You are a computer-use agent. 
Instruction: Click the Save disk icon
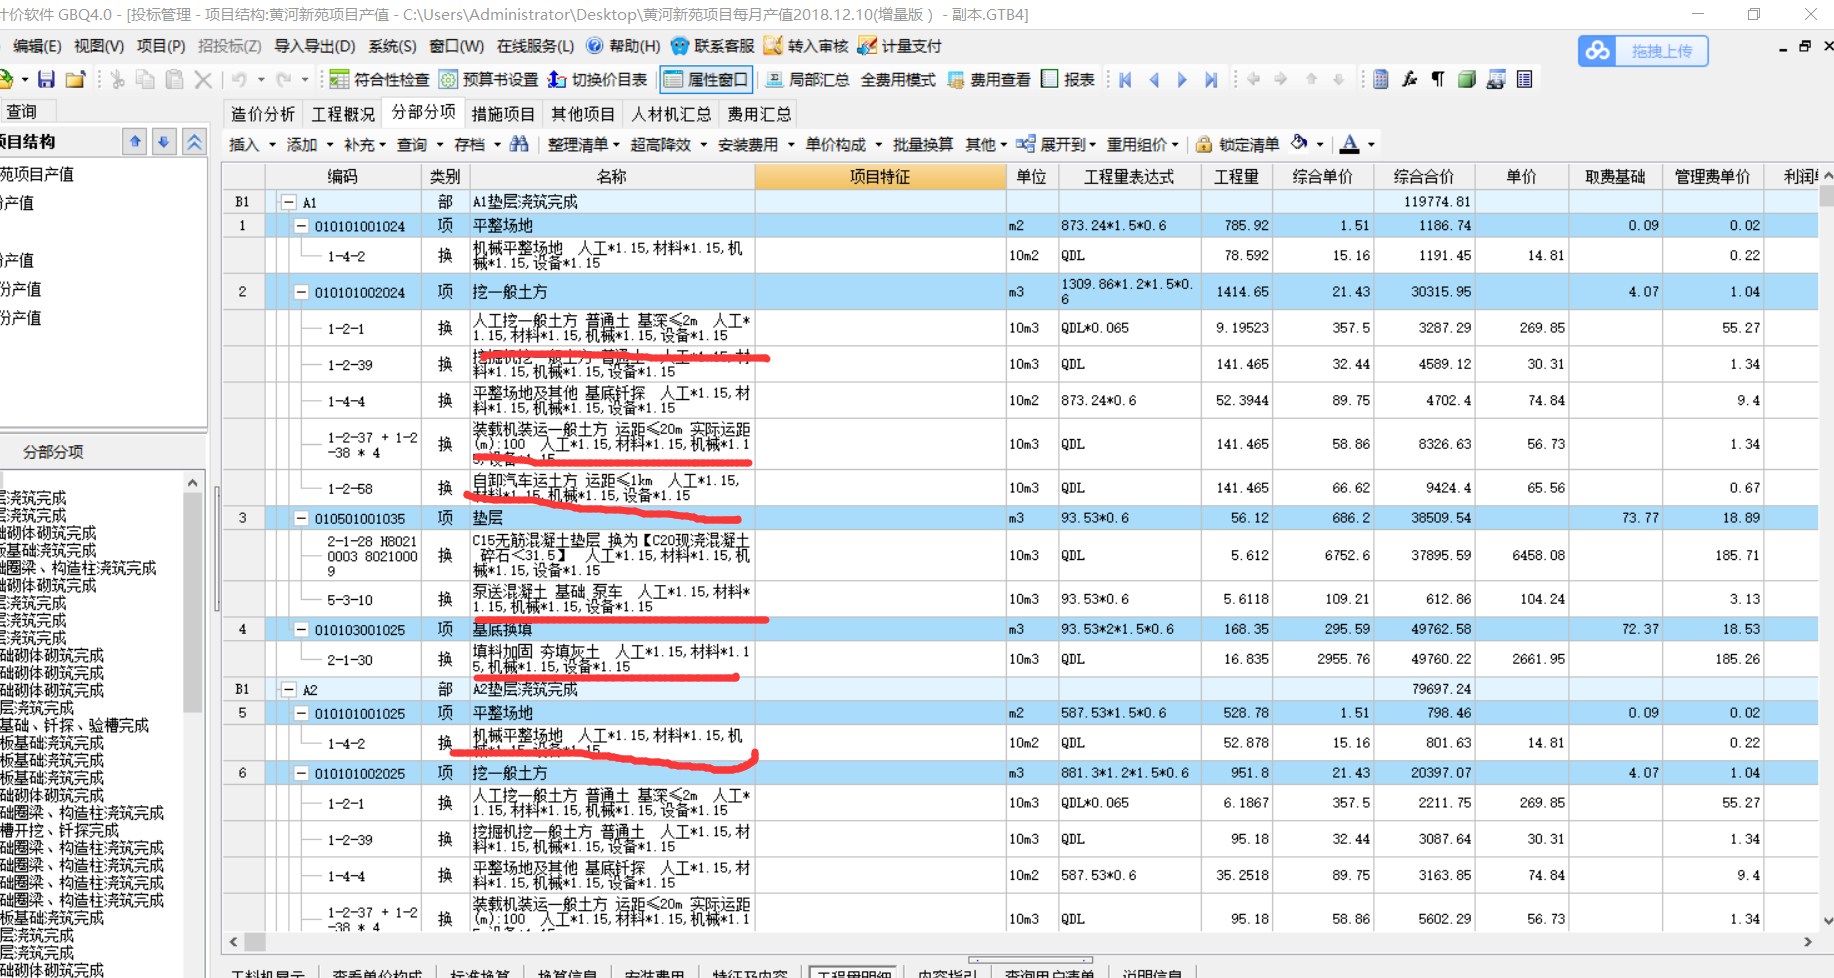[x=46, y=80]
